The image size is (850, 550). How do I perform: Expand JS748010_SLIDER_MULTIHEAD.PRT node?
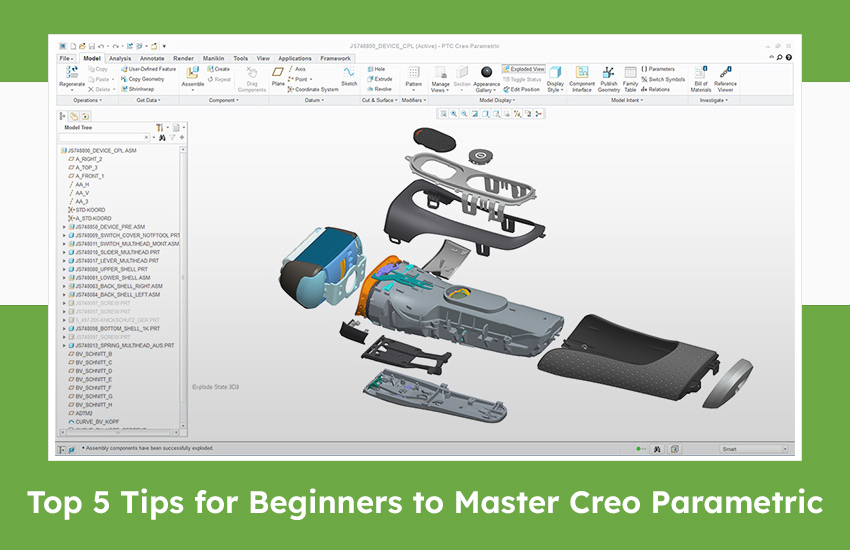[x=64, y=253]
